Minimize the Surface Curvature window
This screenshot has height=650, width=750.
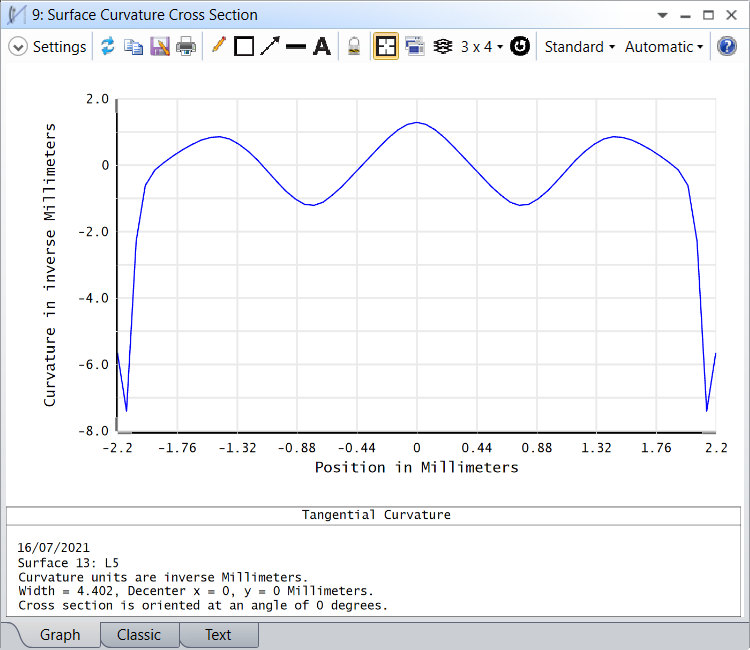tap(685, 16)
